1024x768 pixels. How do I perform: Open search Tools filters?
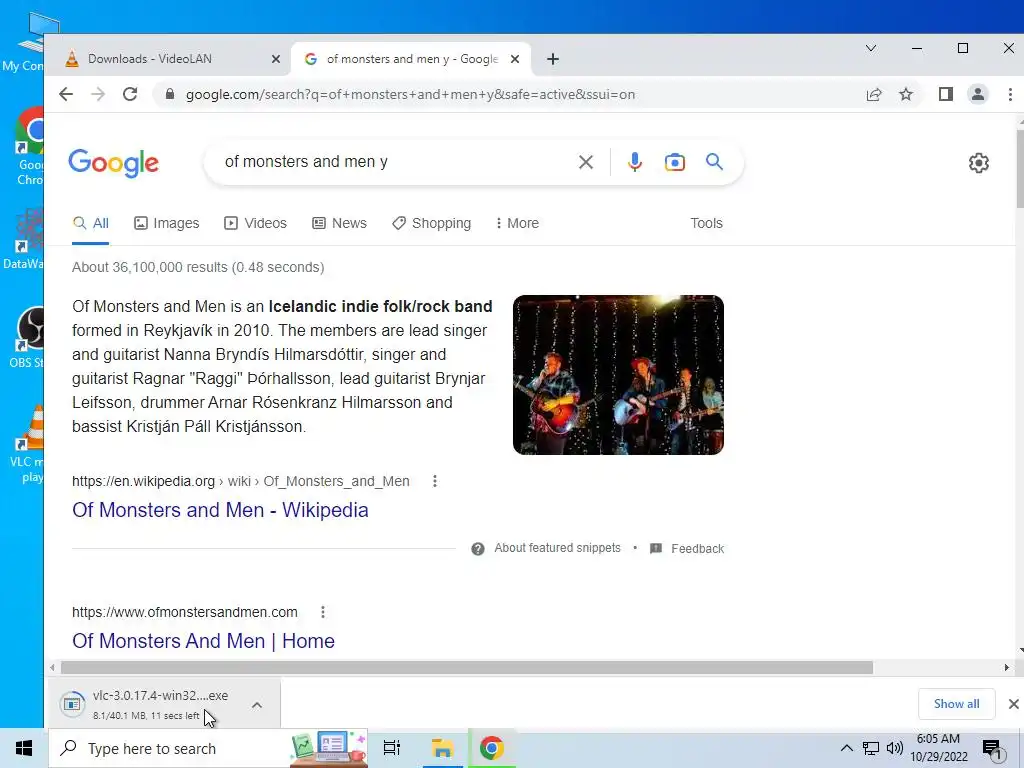[707, 223]
